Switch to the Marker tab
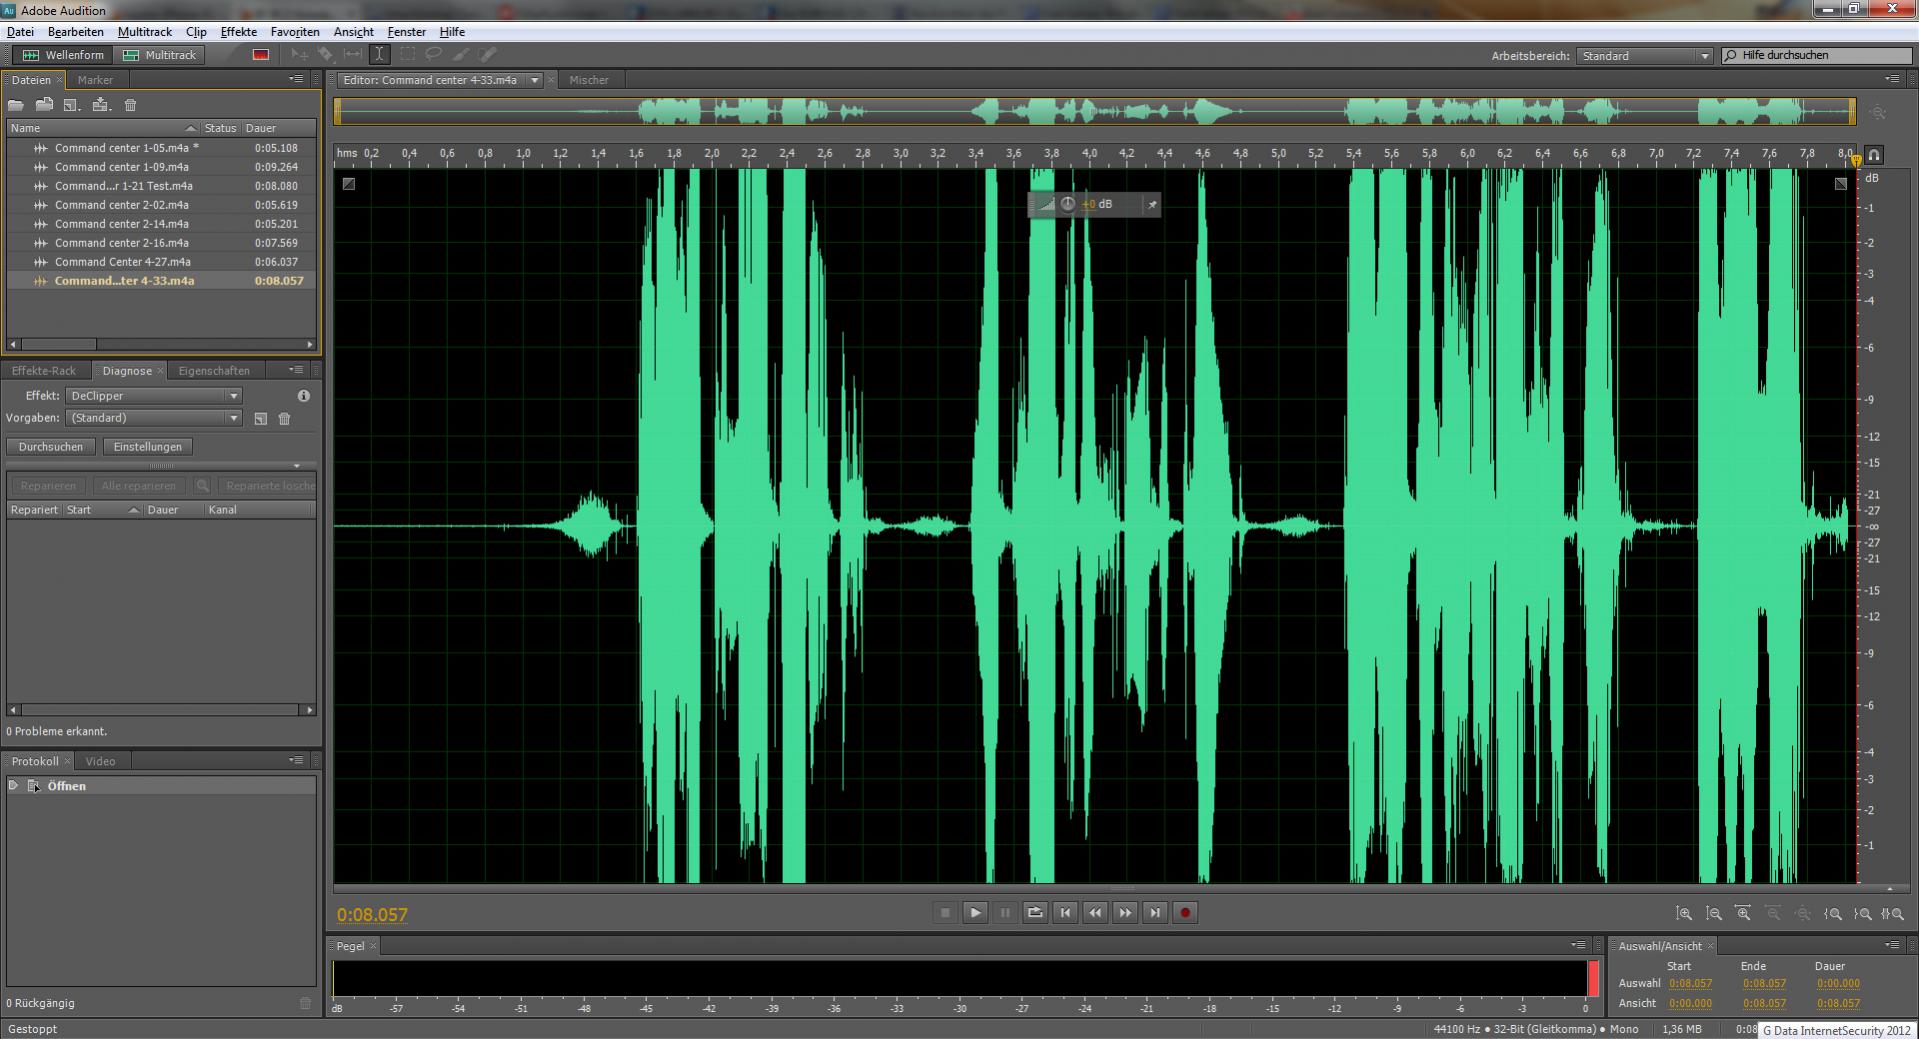The height and width of the screenshot is (1039, 1919). [95, 80]
